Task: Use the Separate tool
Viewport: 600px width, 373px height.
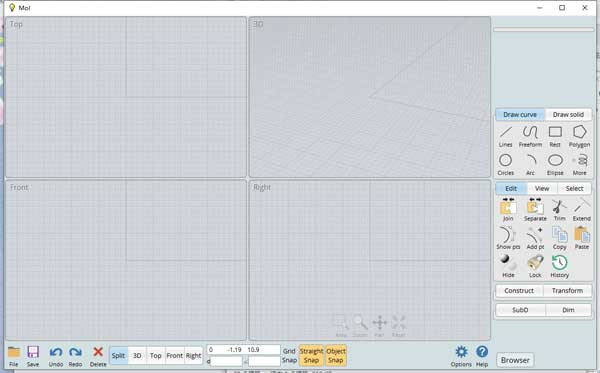Action: coord(535,210)
